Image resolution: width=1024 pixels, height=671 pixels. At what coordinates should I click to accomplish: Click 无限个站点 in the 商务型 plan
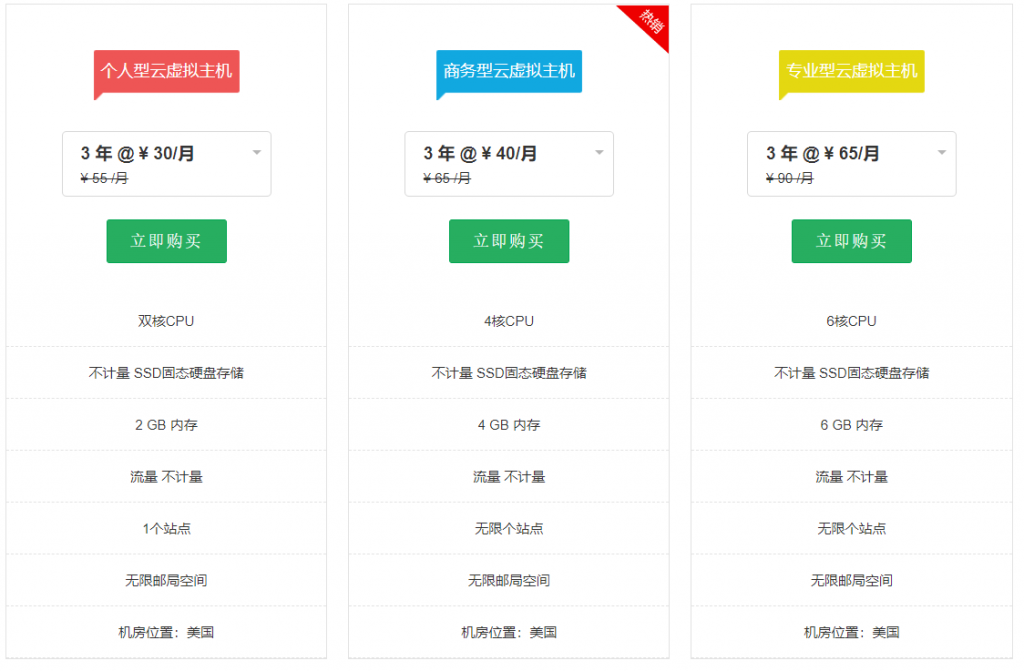tap(508, 528)
